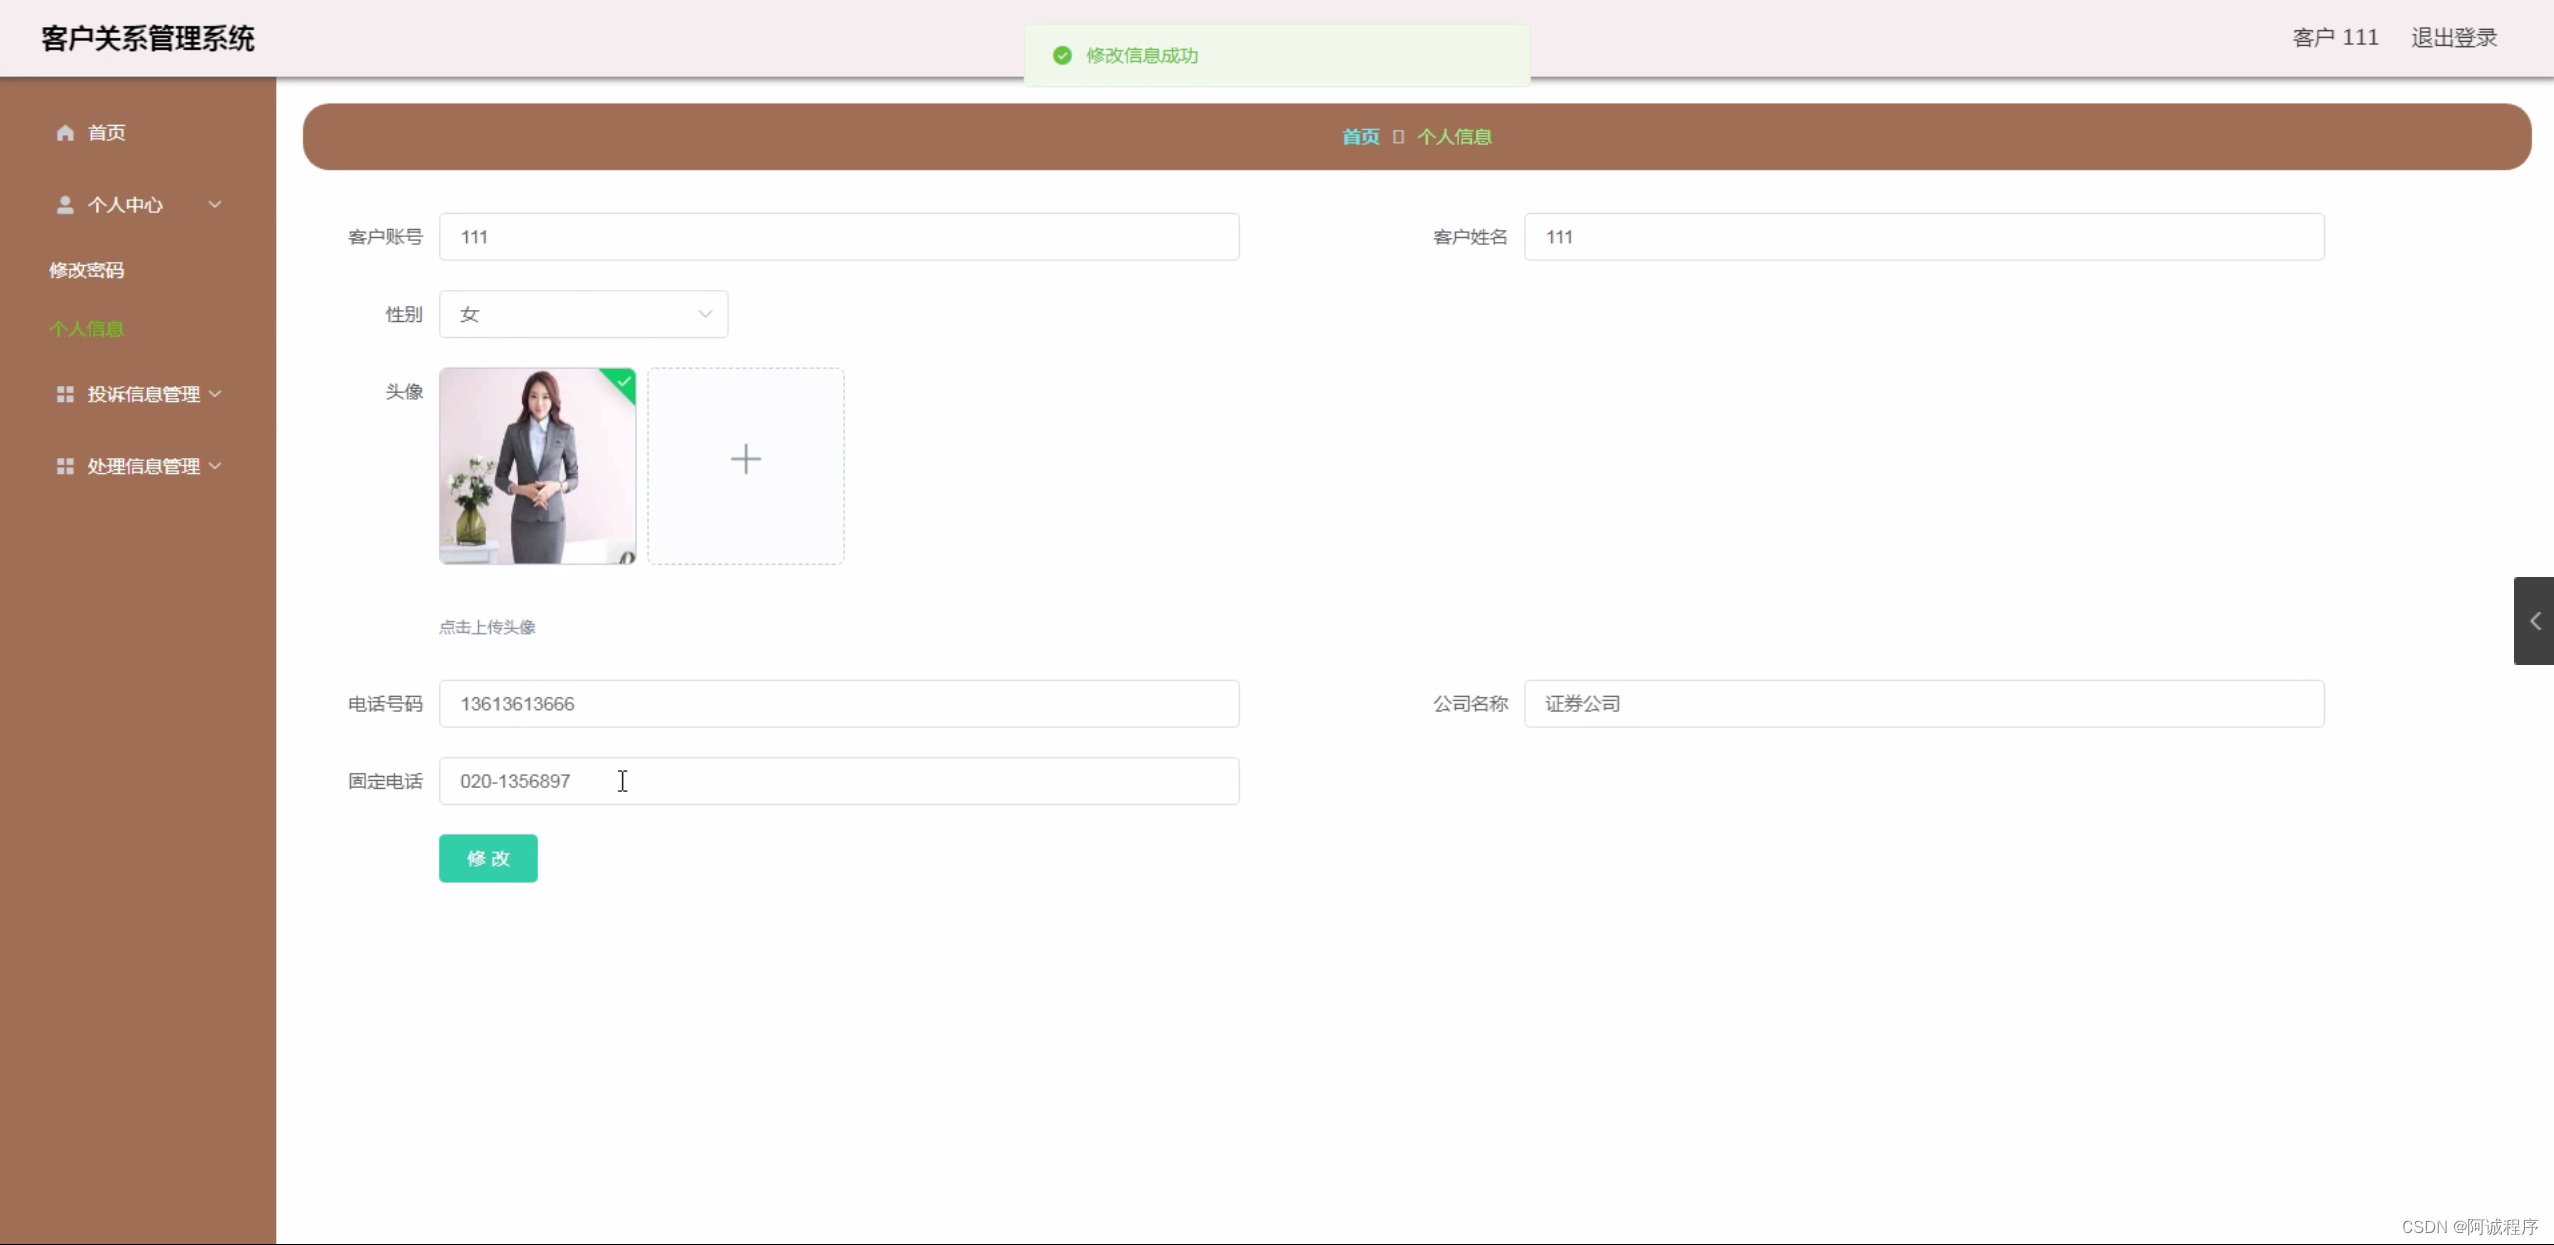The height and width of the screenshot is (1245, 2554).
Task: Click the collapse arrow on right screen edge
Action: [2534, 621]
